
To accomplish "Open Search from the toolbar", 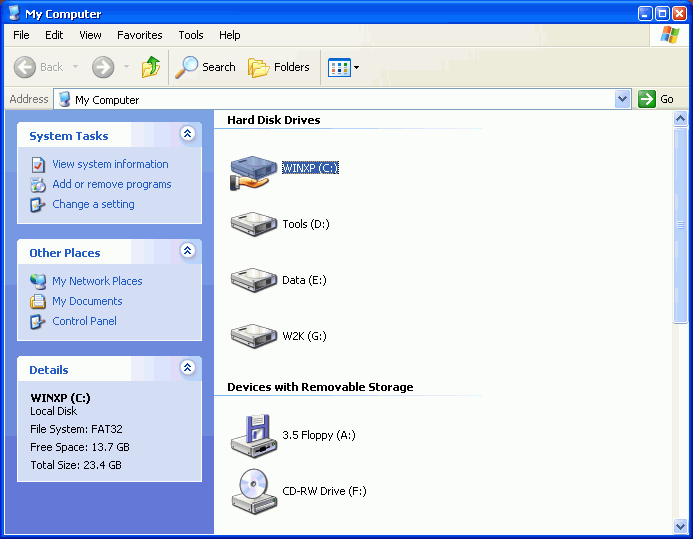I will coord(205,67).
